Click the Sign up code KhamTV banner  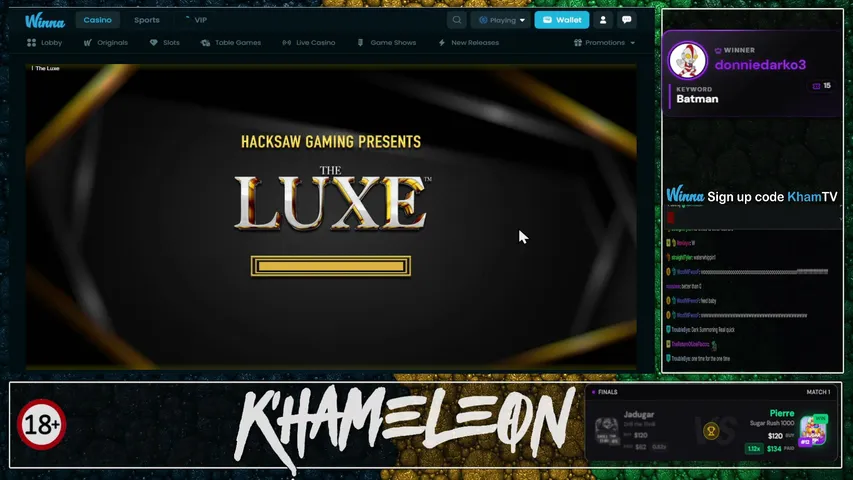tap(752, 196)
